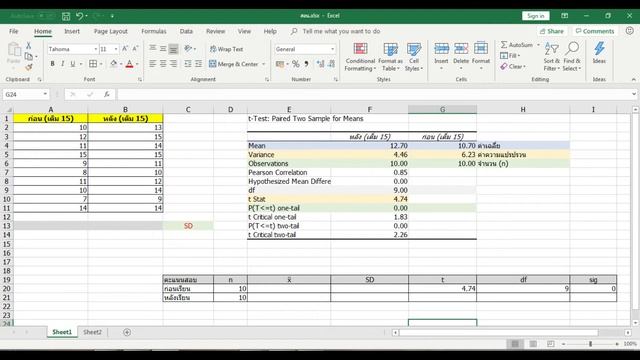
Task: Decrease font size with smaller A
Action: 135,49
